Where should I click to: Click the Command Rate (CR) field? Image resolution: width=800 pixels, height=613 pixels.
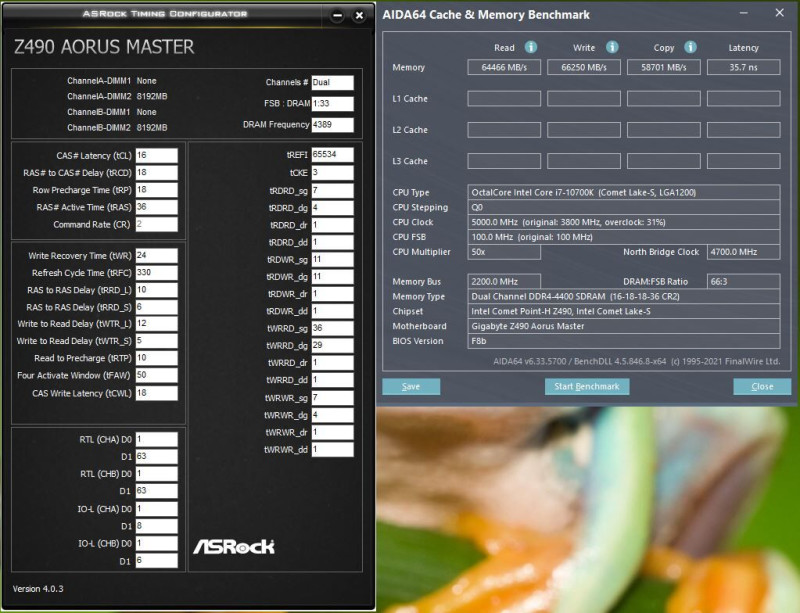[157, 224]
